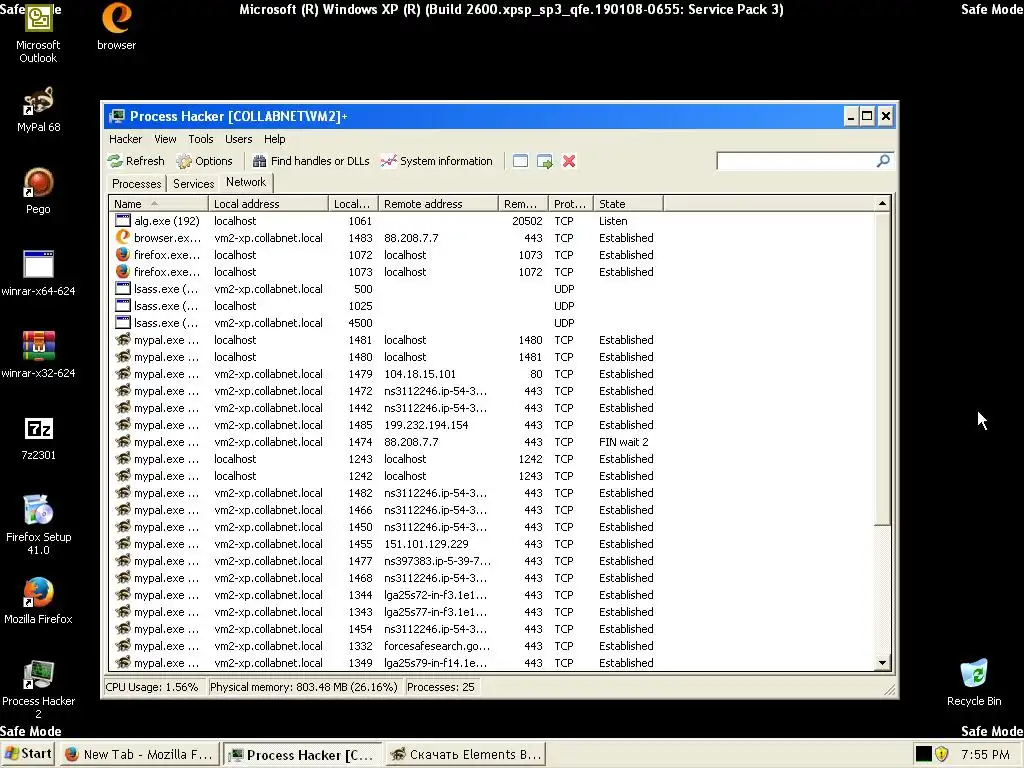
Task: Focus the search input field
Action: point(796,161)
